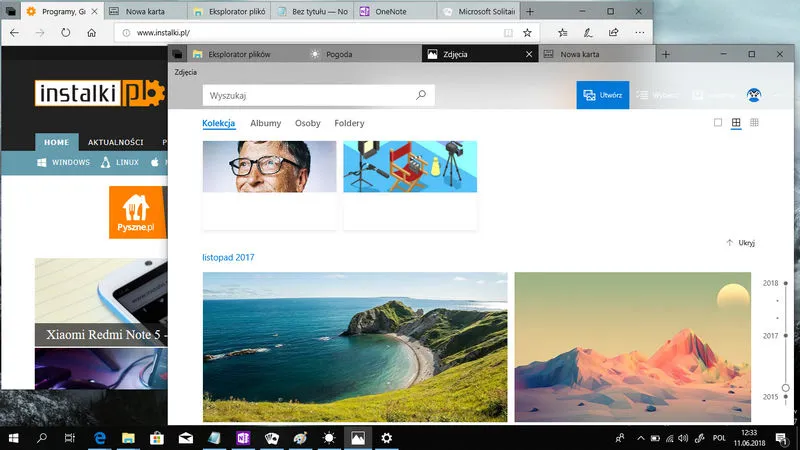
Task: Add a new tab in Photos window
Action: [666, 54]
